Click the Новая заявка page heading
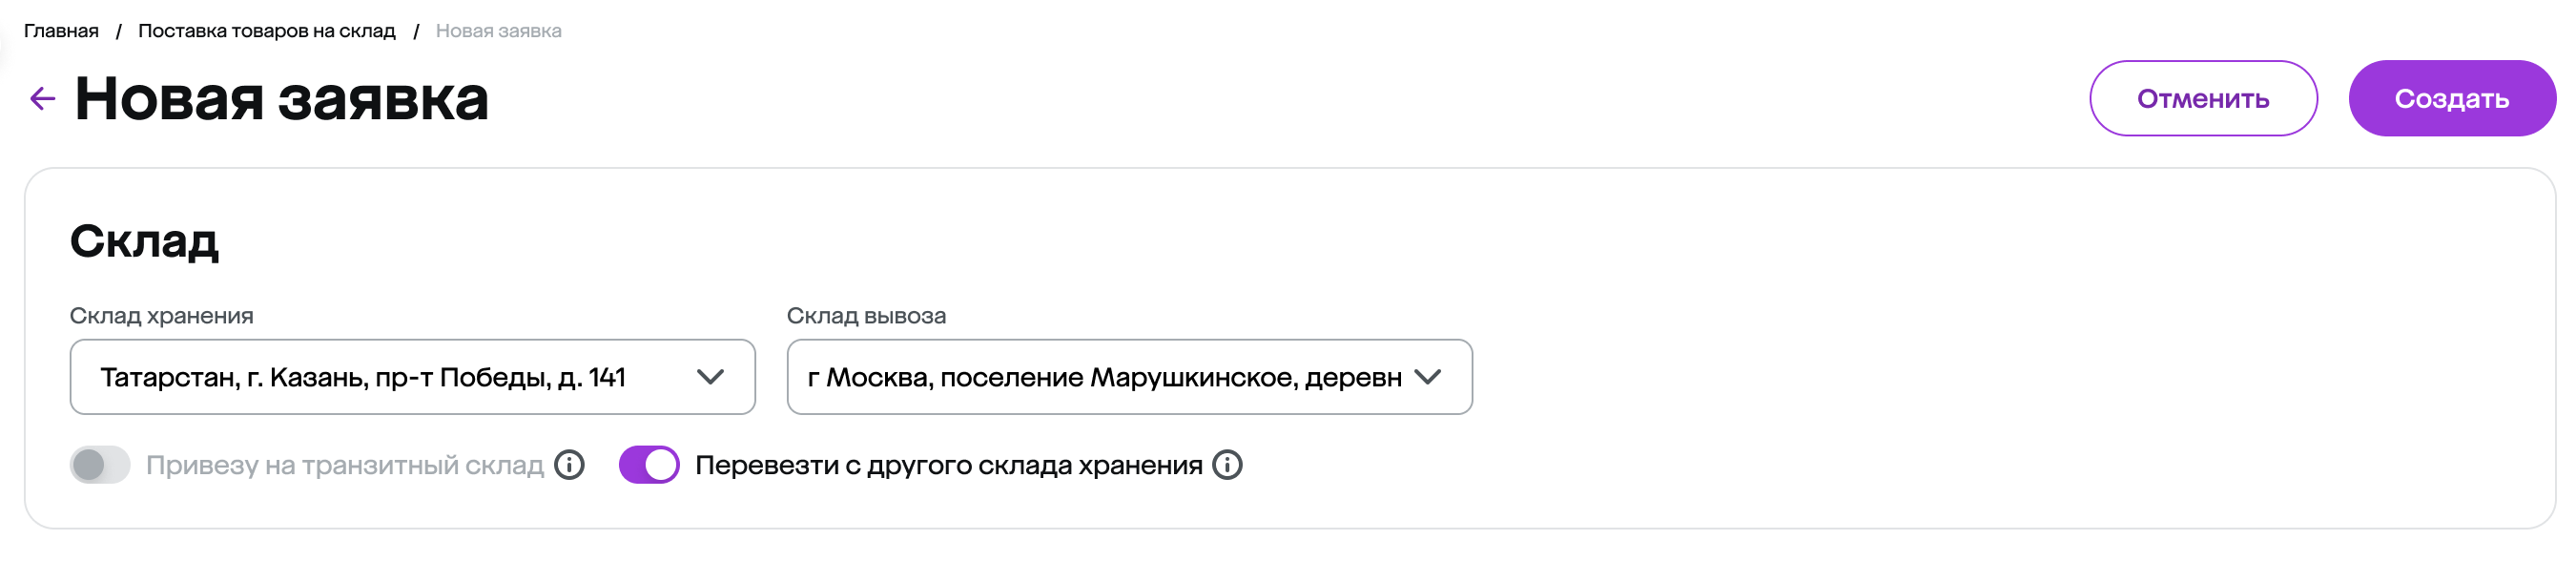 coord(281,98)
